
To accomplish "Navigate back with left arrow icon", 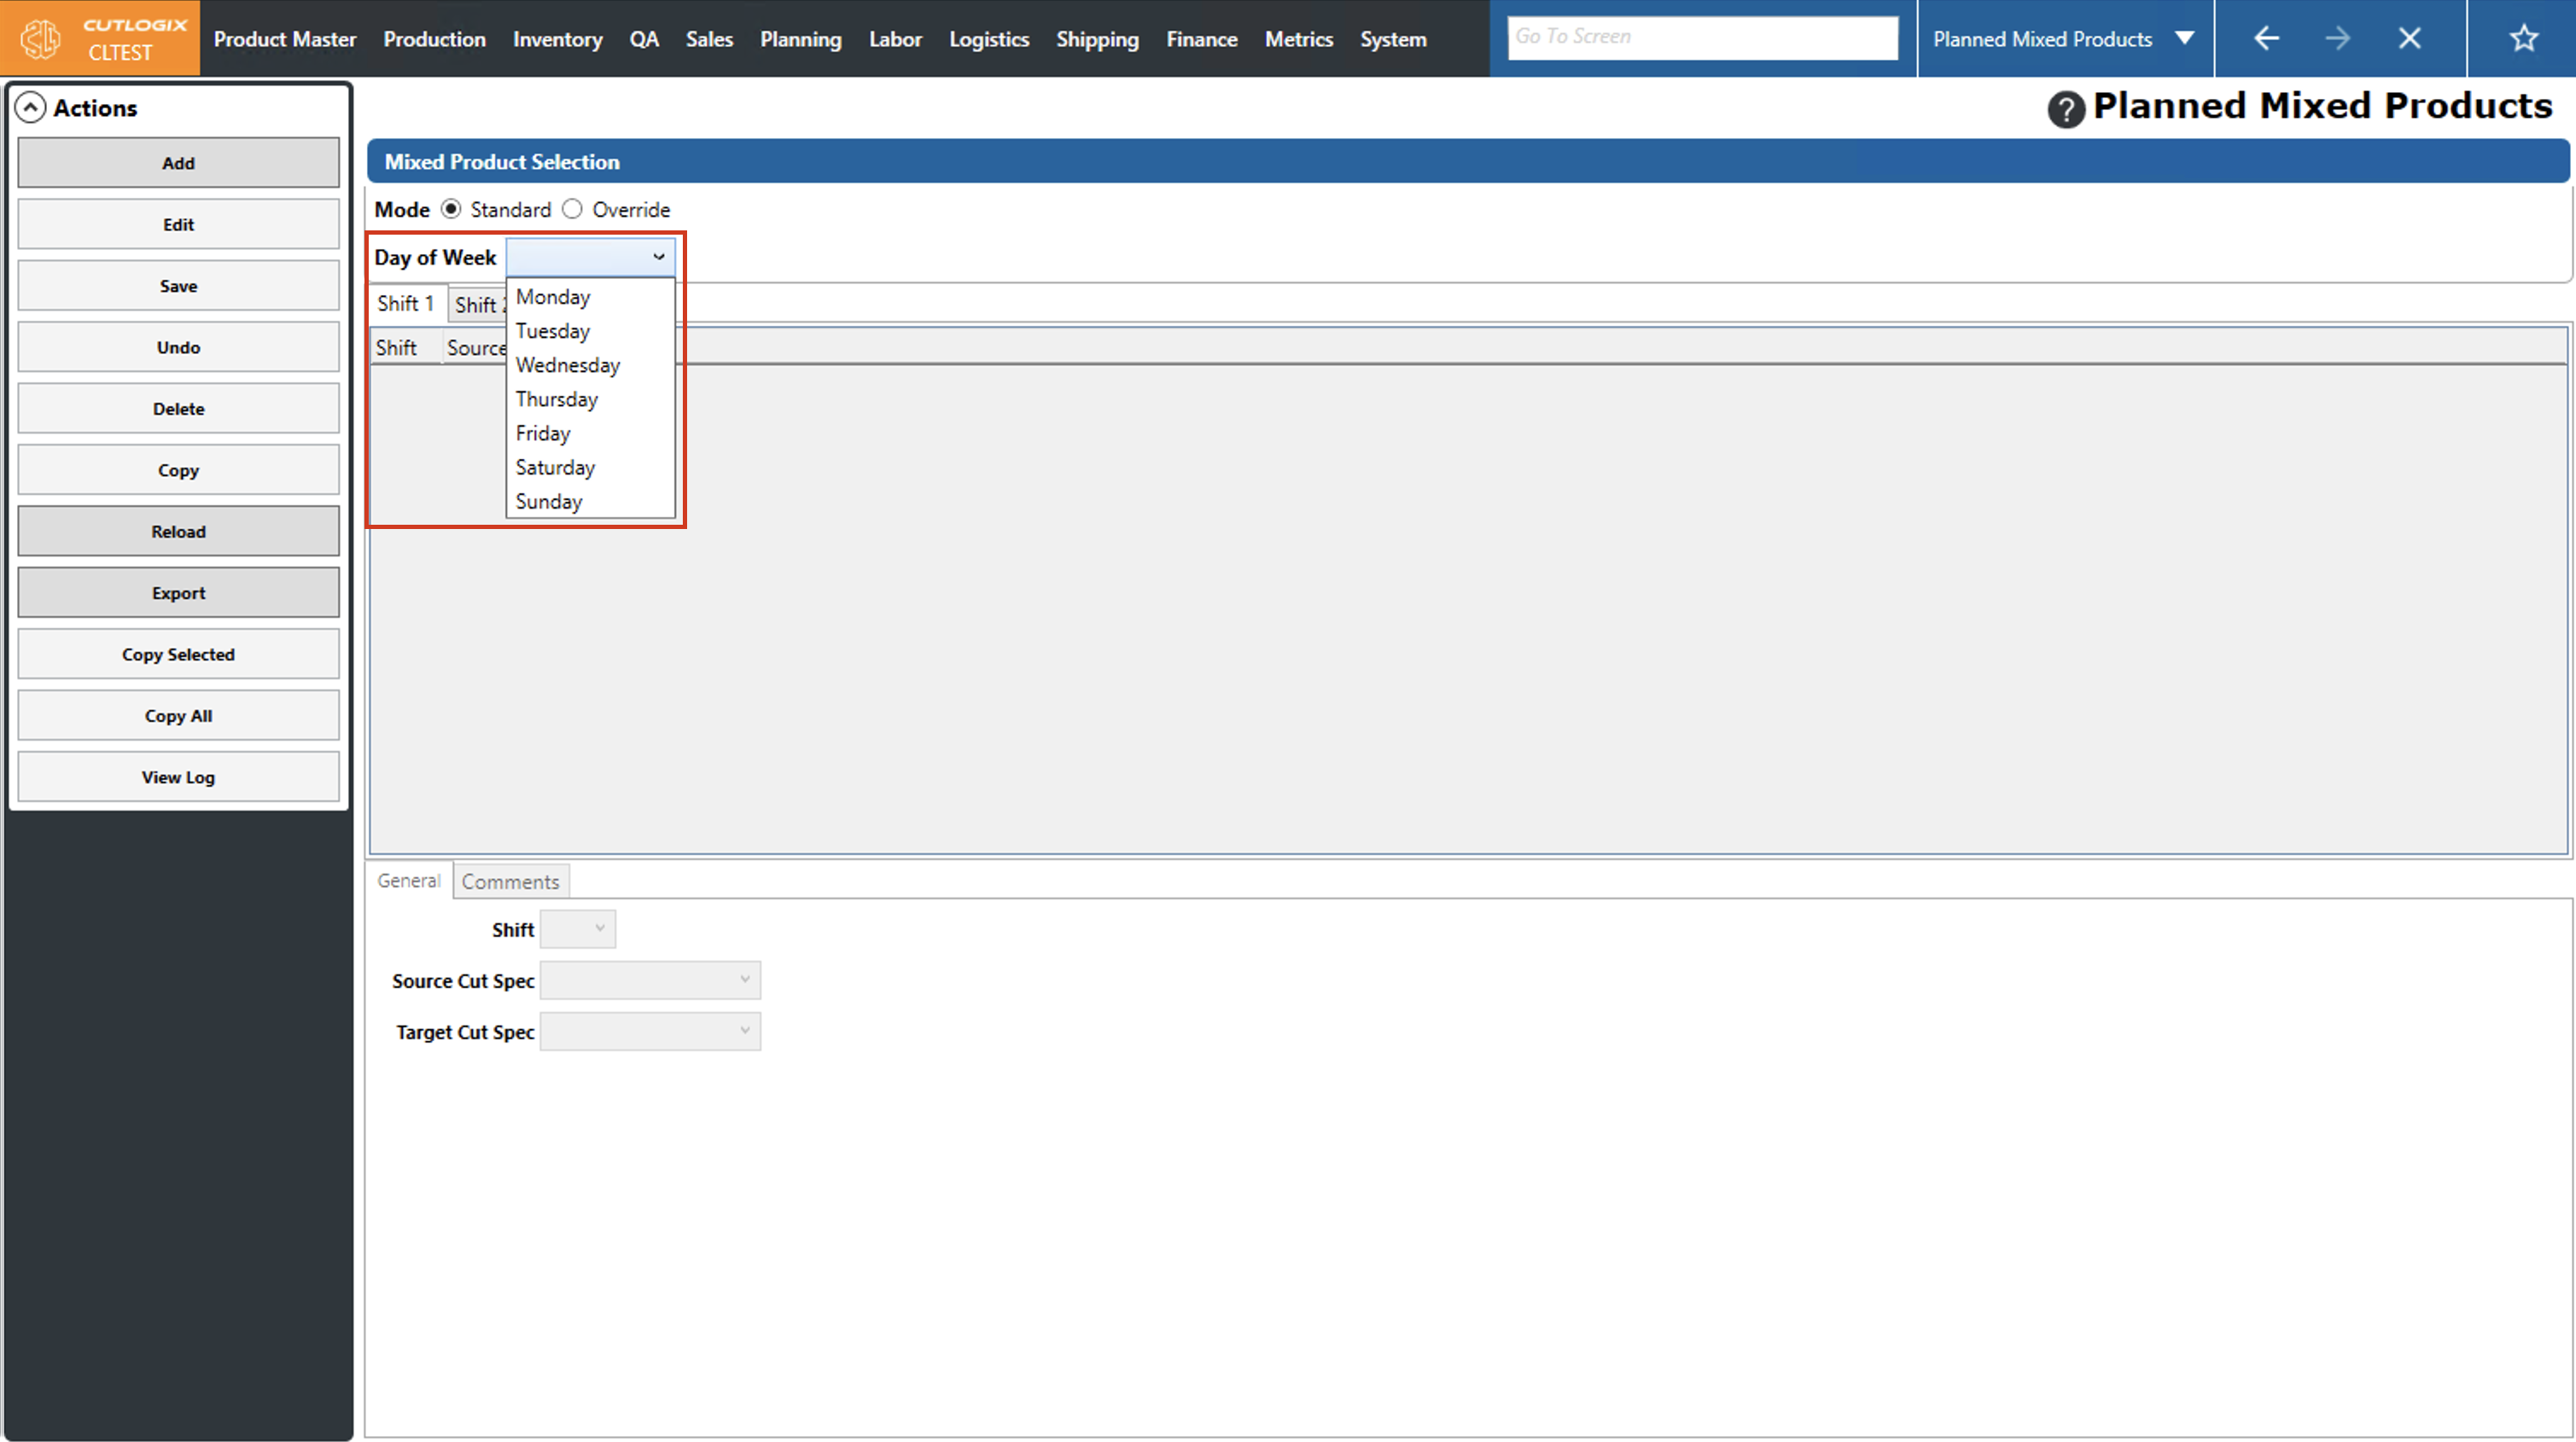I will coord(2266,39).
